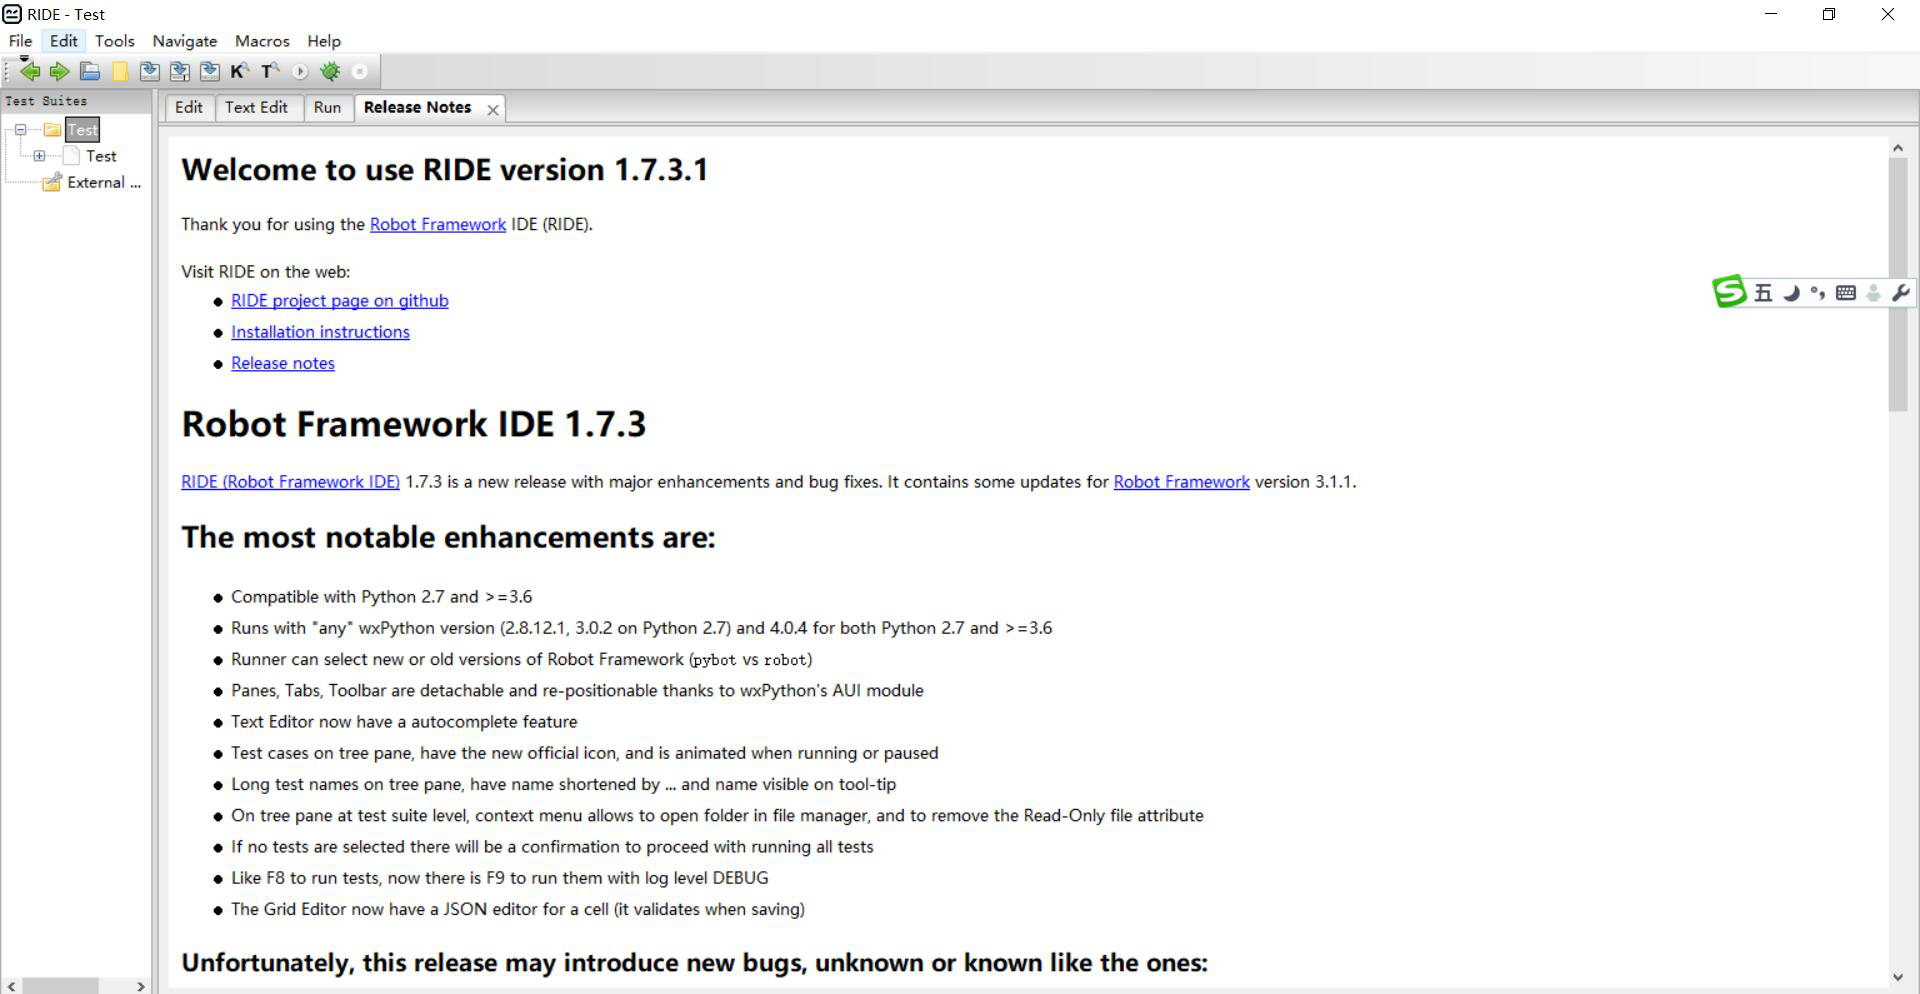Select the External tree item
Image resolution: width=1920 pixels, height=994 pixels.
[104, 182]
